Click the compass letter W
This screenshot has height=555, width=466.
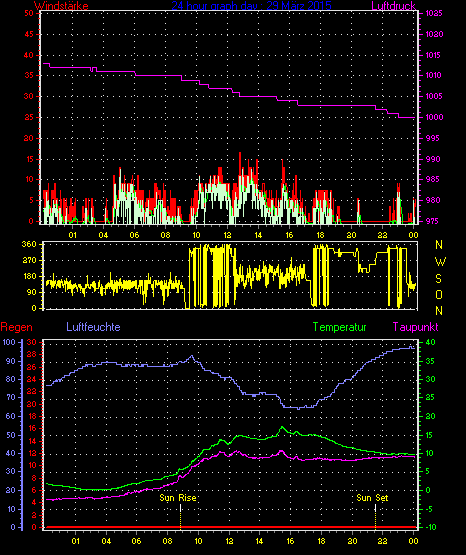tap(440, 262)
